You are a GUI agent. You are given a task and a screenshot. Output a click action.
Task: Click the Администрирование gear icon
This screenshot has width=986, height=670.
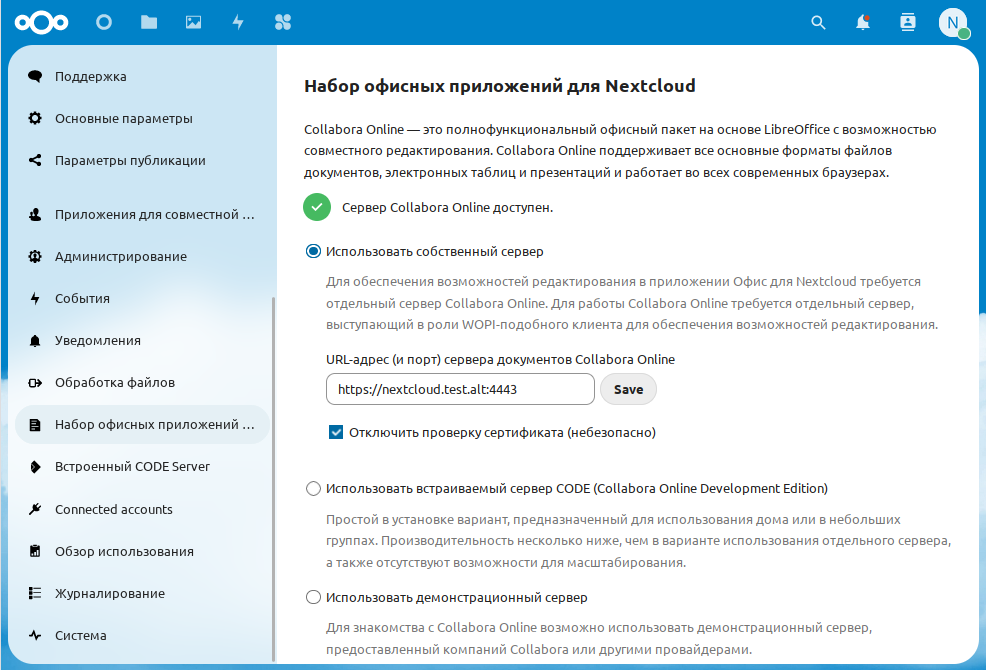point(35,257)
